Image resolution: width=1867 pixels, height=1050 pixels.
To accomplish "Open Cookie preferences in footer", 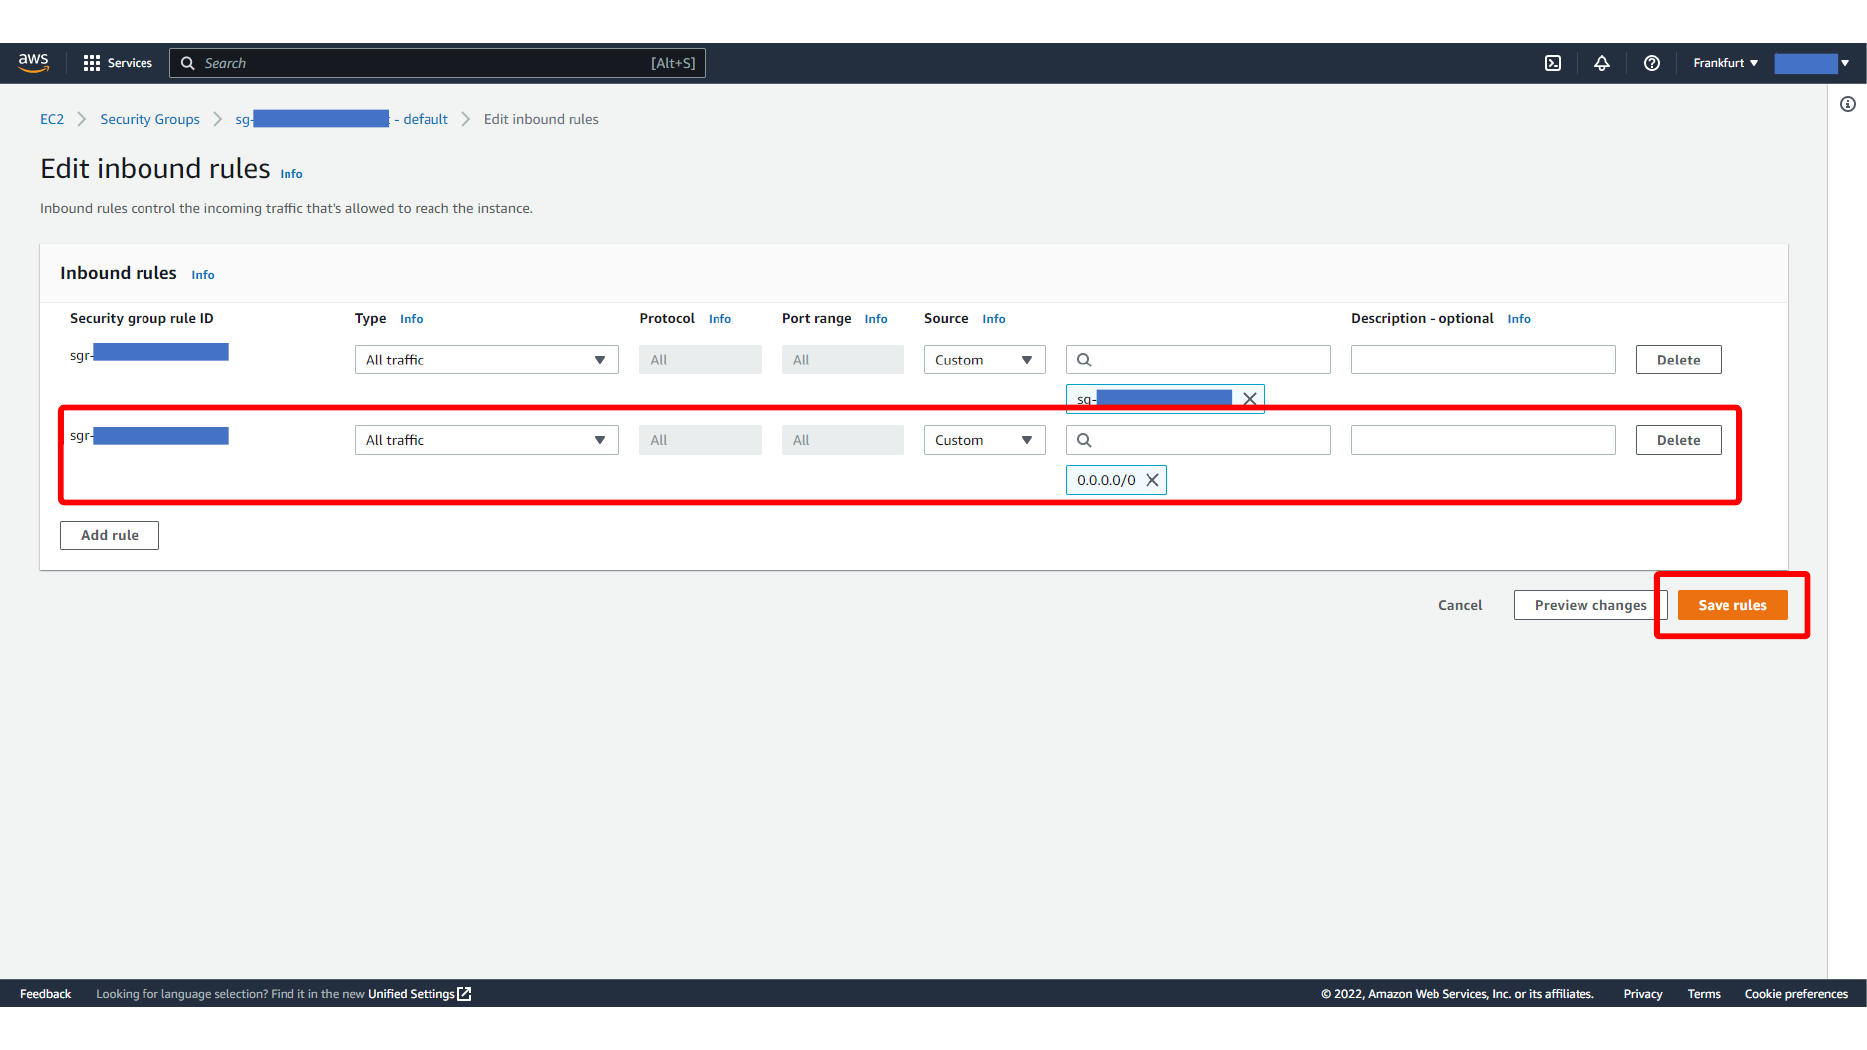I will 1796,994.
